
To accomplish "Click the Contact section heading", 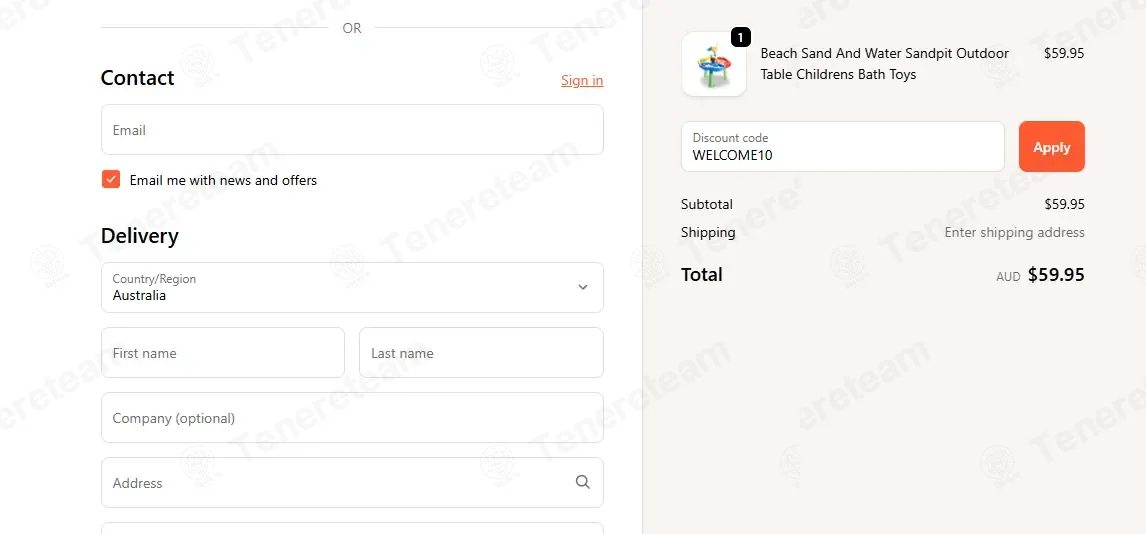I will (x=137, y=78).
